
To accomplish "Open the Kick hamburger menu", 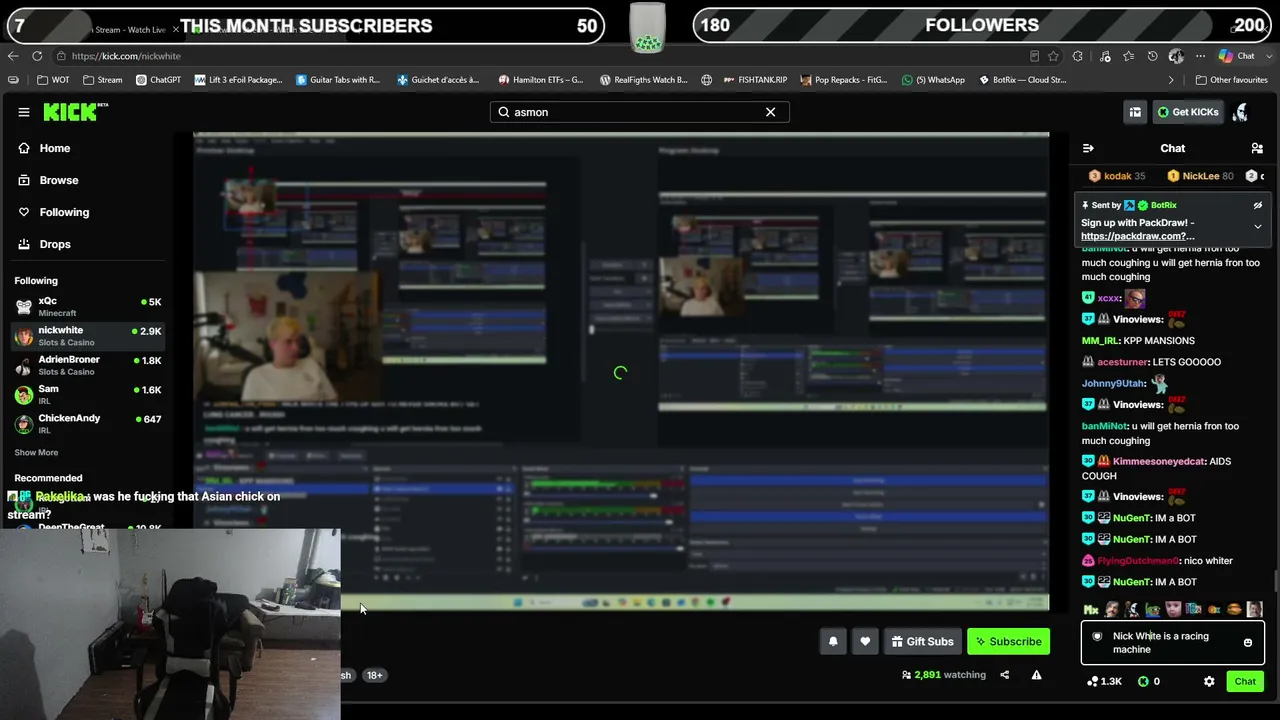I will pos(24,112).
